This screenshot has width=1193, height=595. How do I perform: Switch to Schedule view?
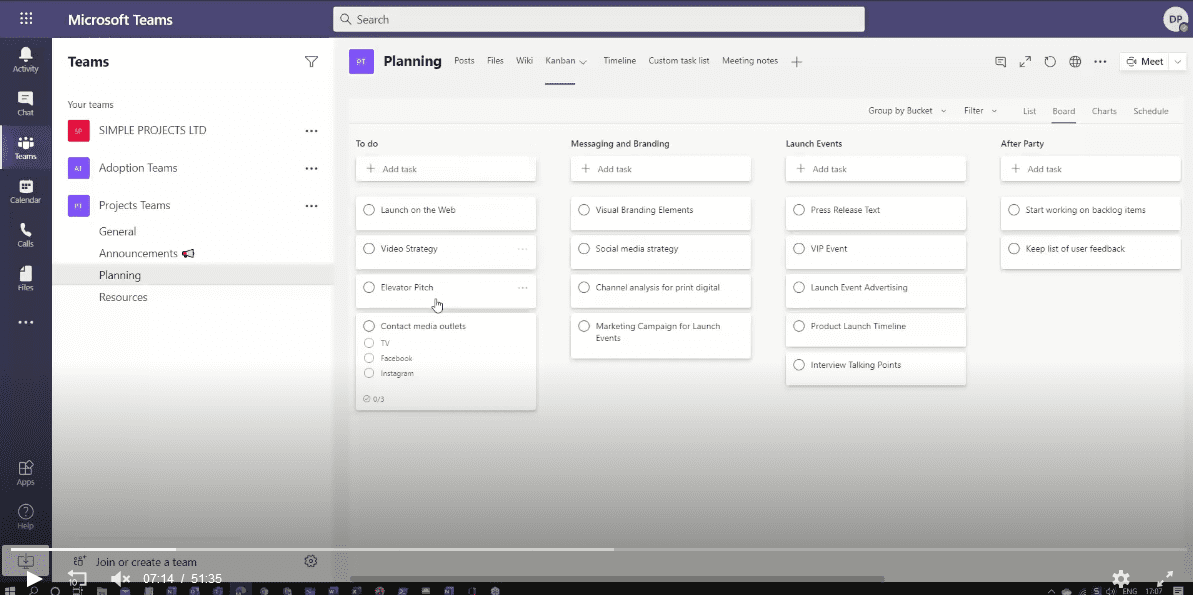(x=1150, y=111)
